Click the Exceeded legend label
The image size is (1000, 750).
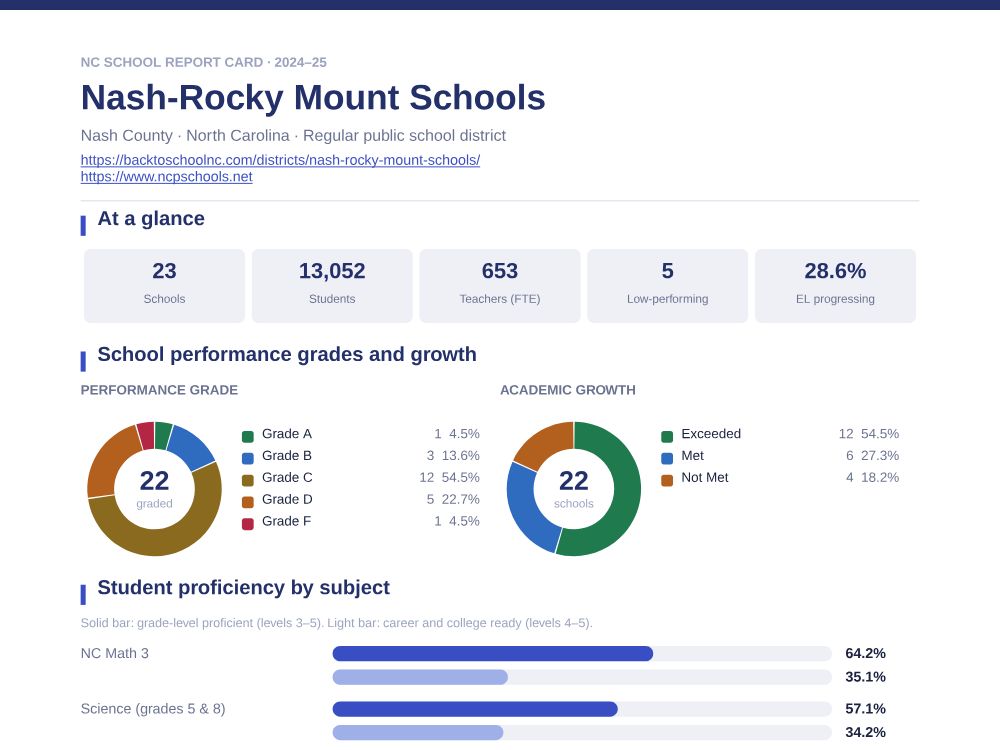[x=711, y=434]
